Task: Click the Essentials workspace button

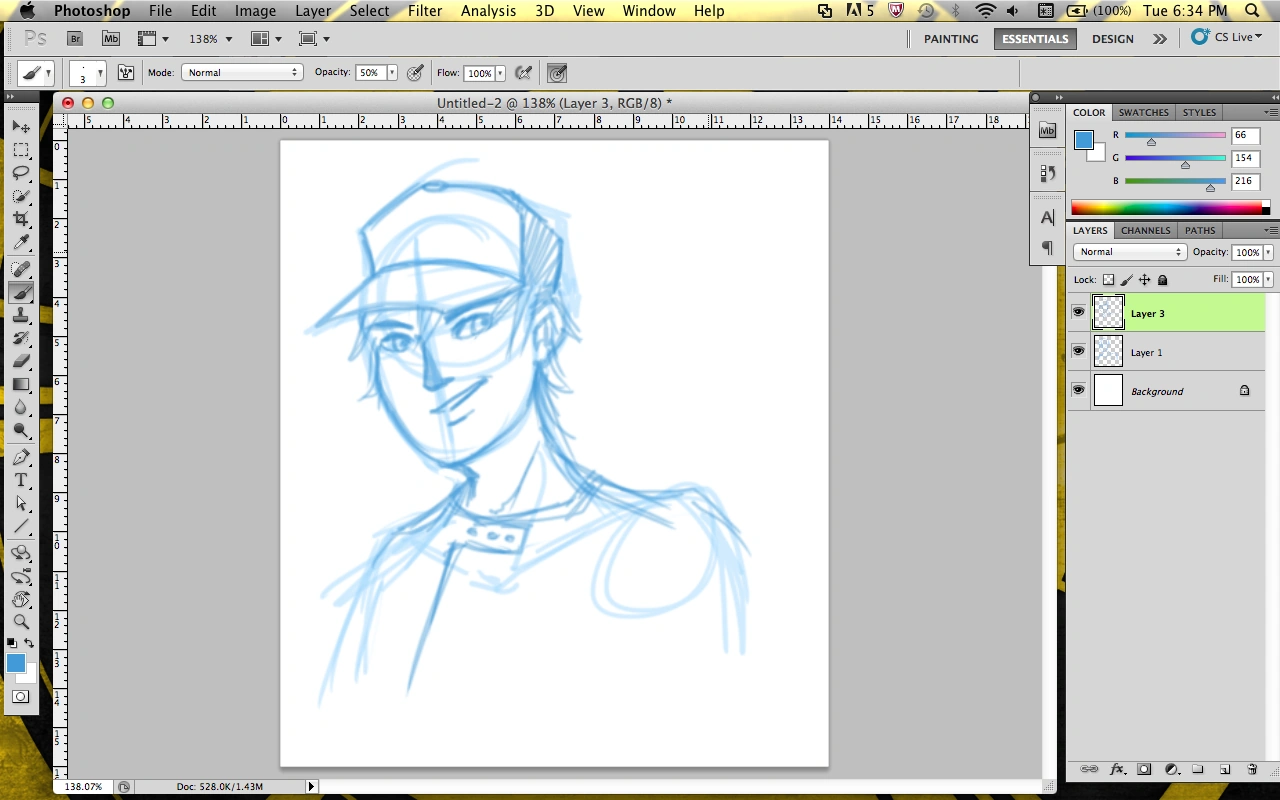Action: click(1035, 38)
